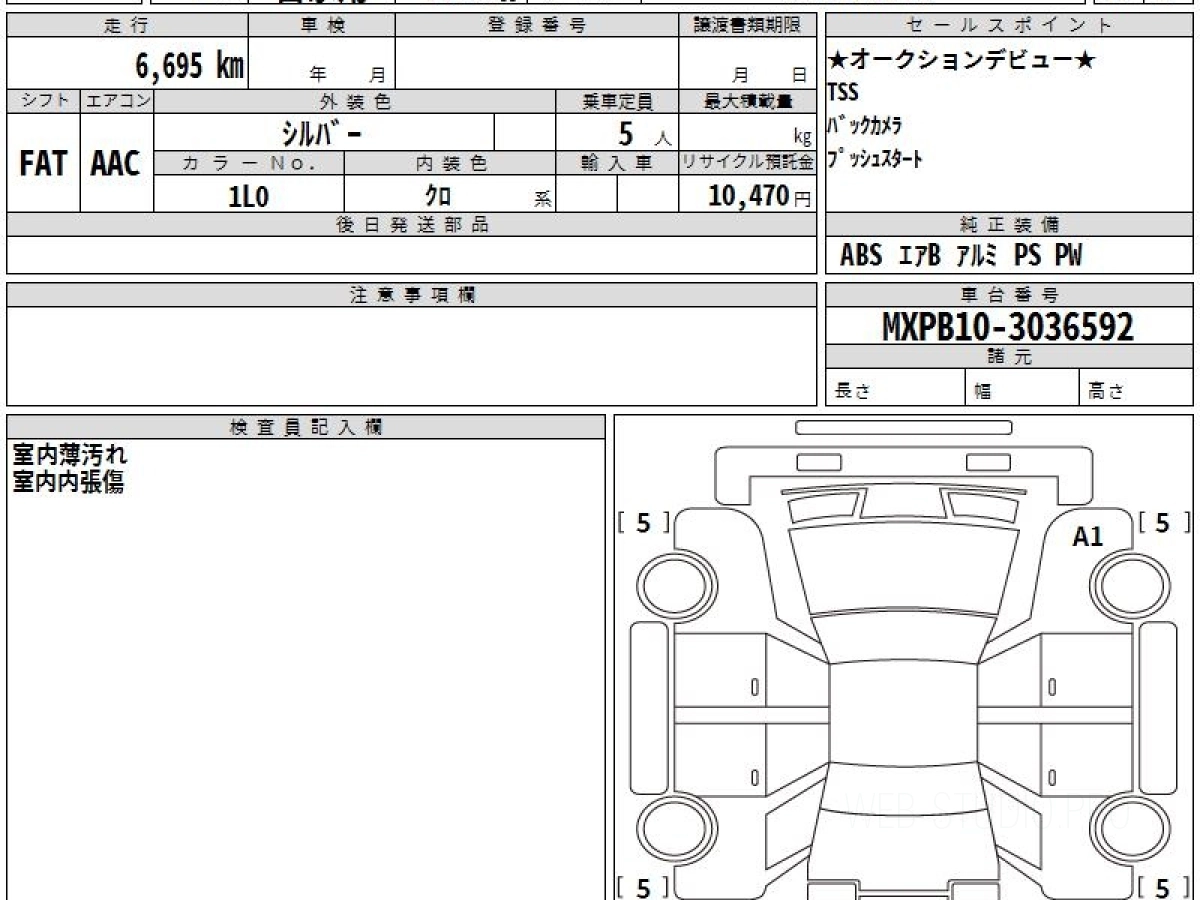Select the バックカメラ sales point line
Image resolution: width=1200 pixels, height=900 pixels.
pos(865,125)
